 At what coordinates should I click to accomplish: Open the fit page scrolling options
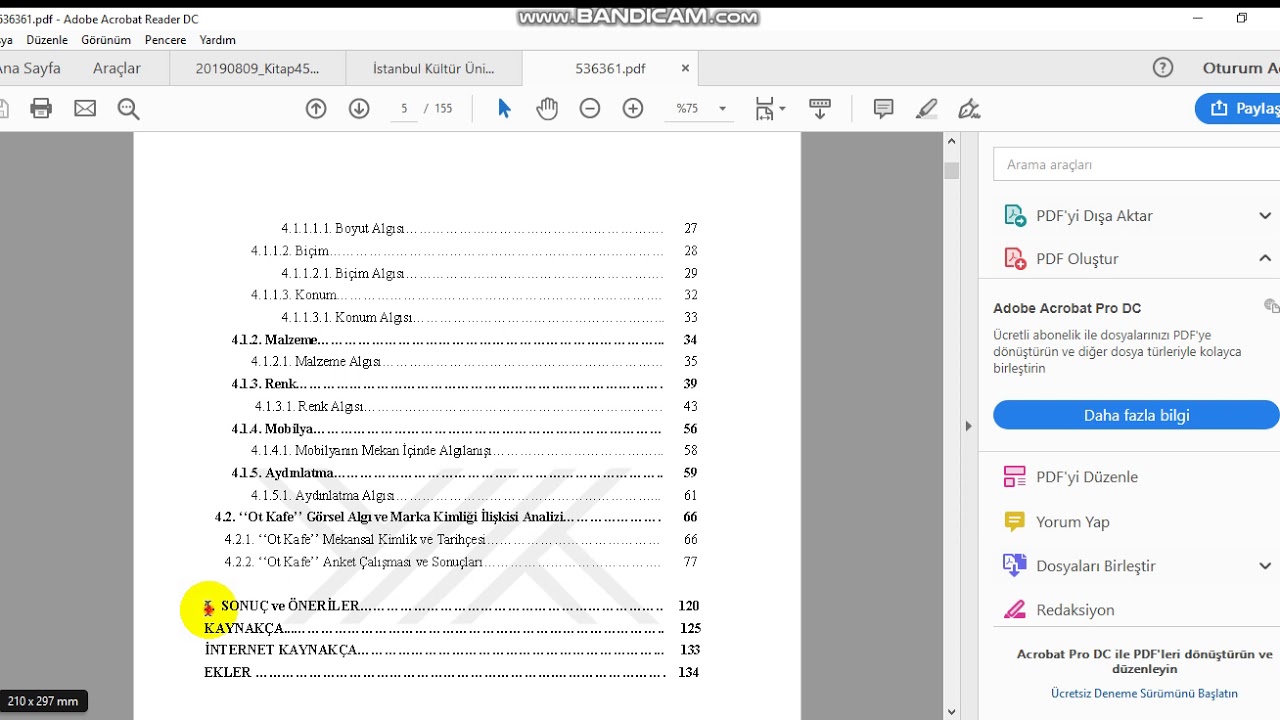(770, 108)
